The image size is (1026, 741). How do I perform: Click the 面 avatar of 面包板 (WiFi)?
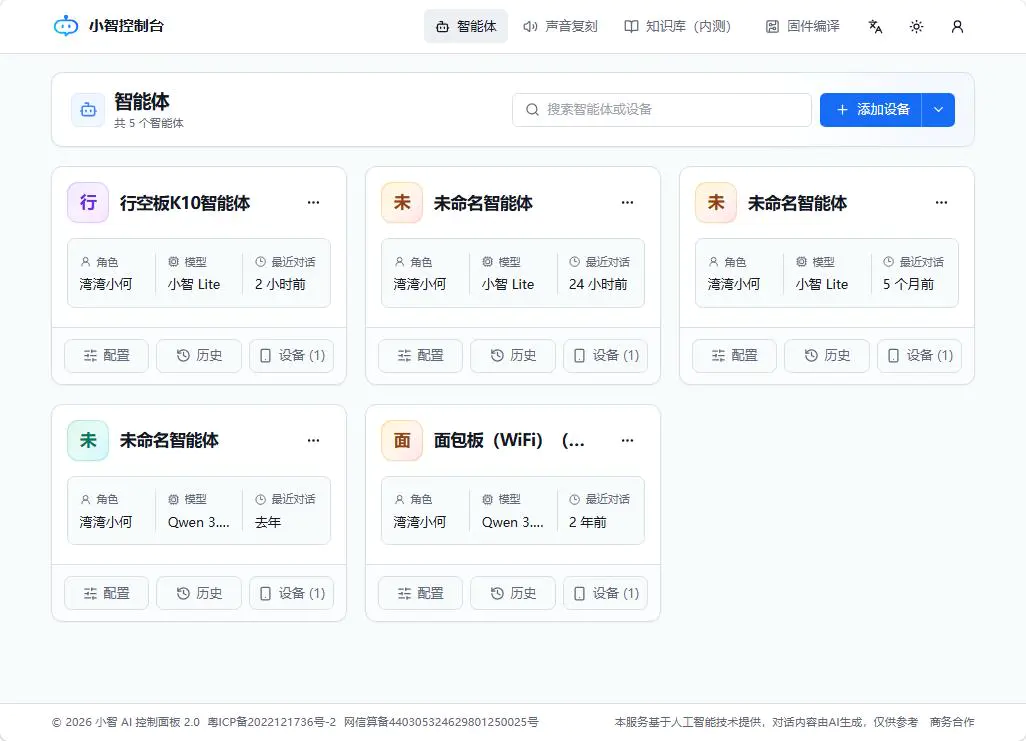402,440
